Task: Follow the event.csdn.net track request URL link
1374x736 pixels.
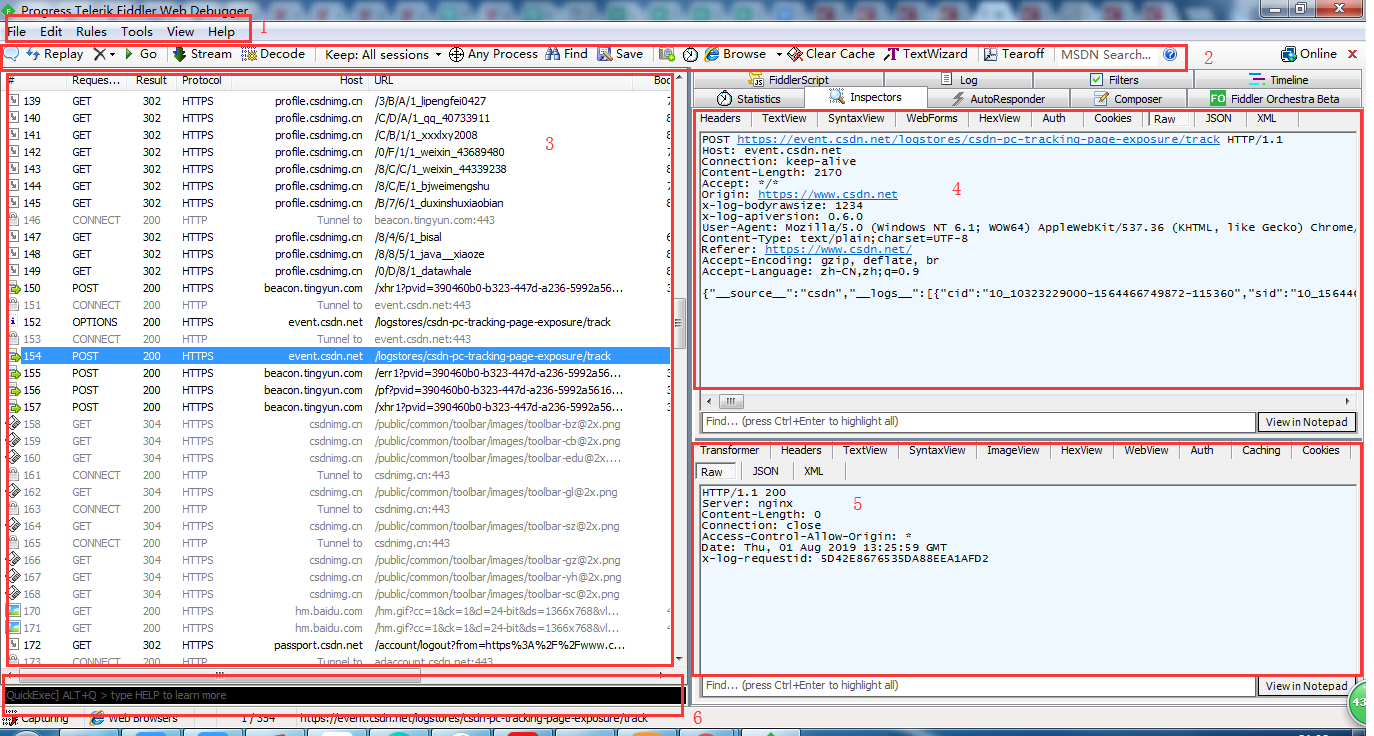Action: pos(978,140)
